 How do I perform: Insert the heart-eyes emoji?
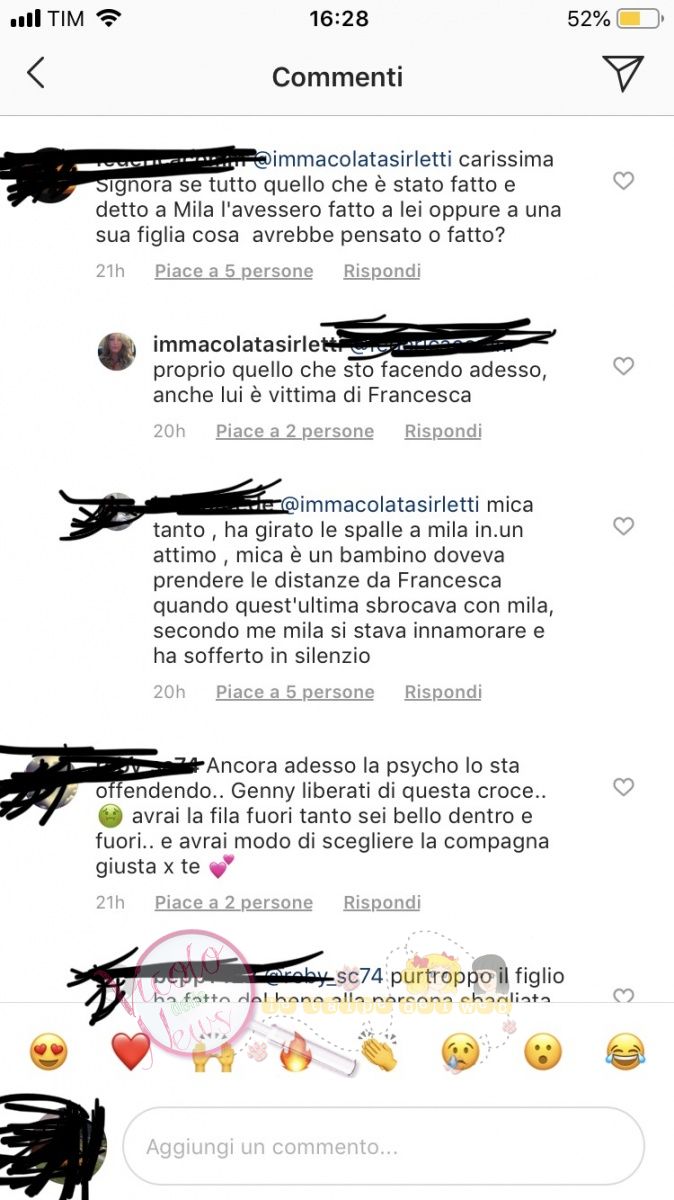(48, 1052)
